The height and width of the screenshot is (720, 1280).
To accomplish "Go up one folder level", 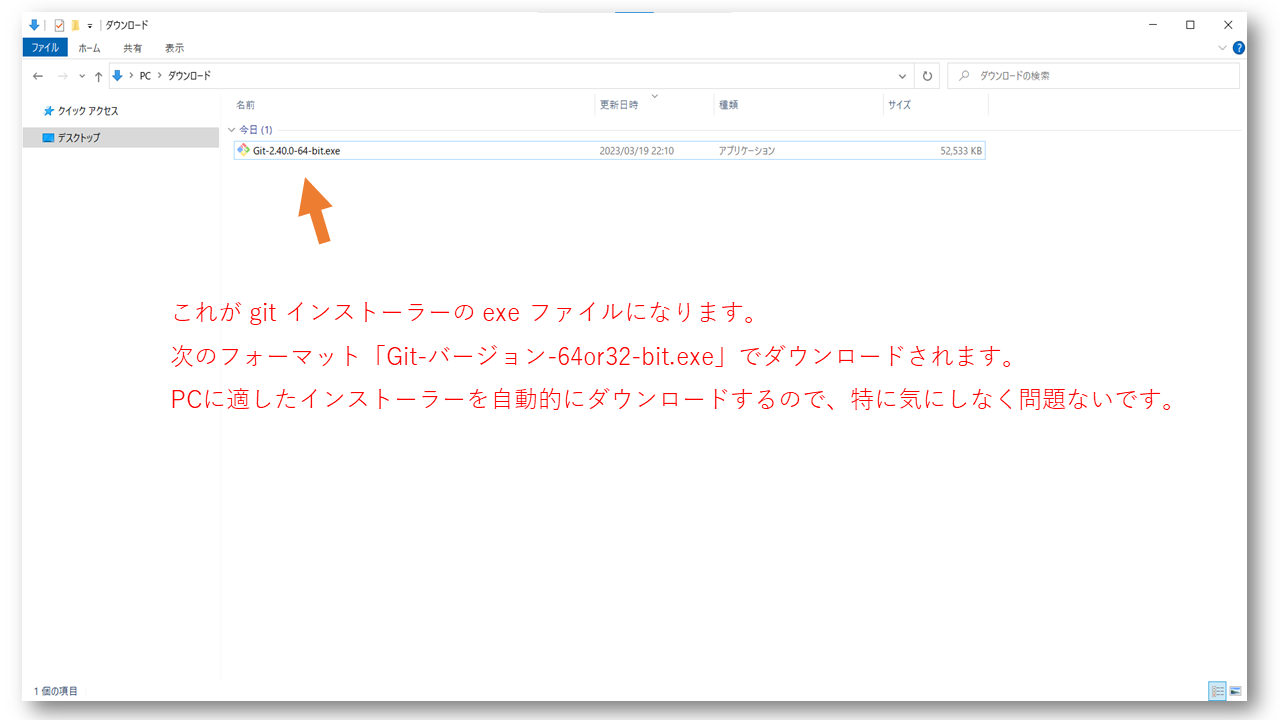I will coord(98,76).
